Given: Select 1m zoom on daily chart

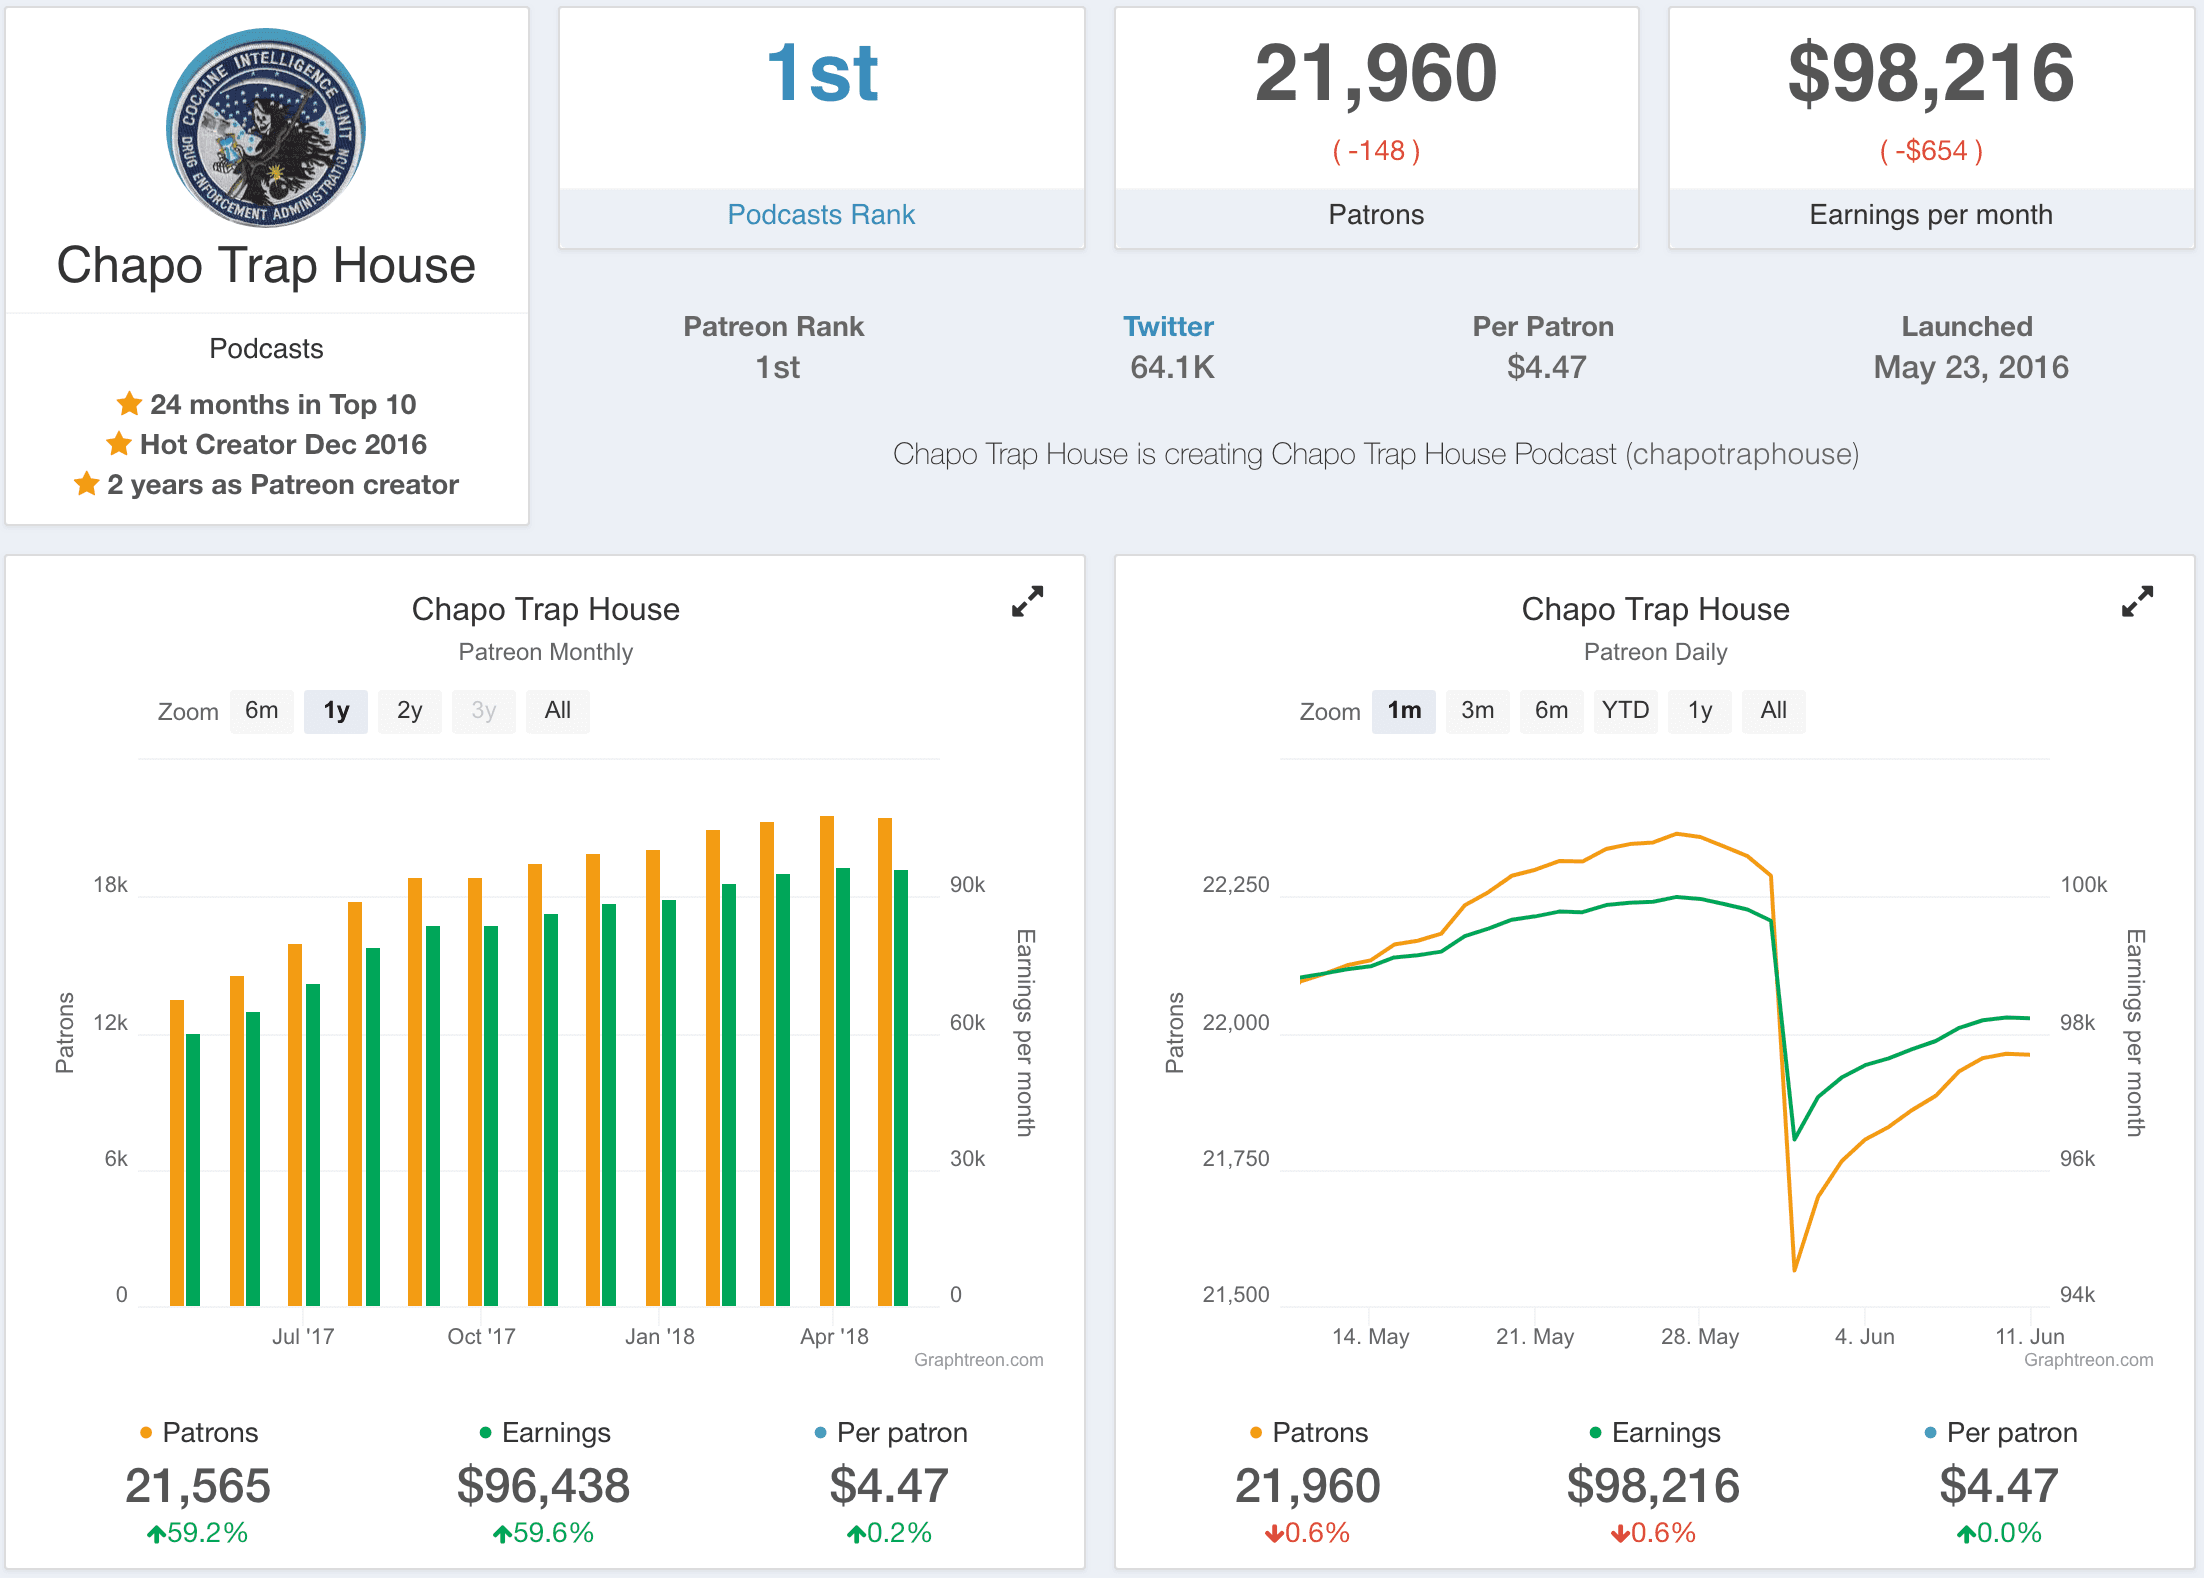Looking at the screenshot, I should [1403, 711].
